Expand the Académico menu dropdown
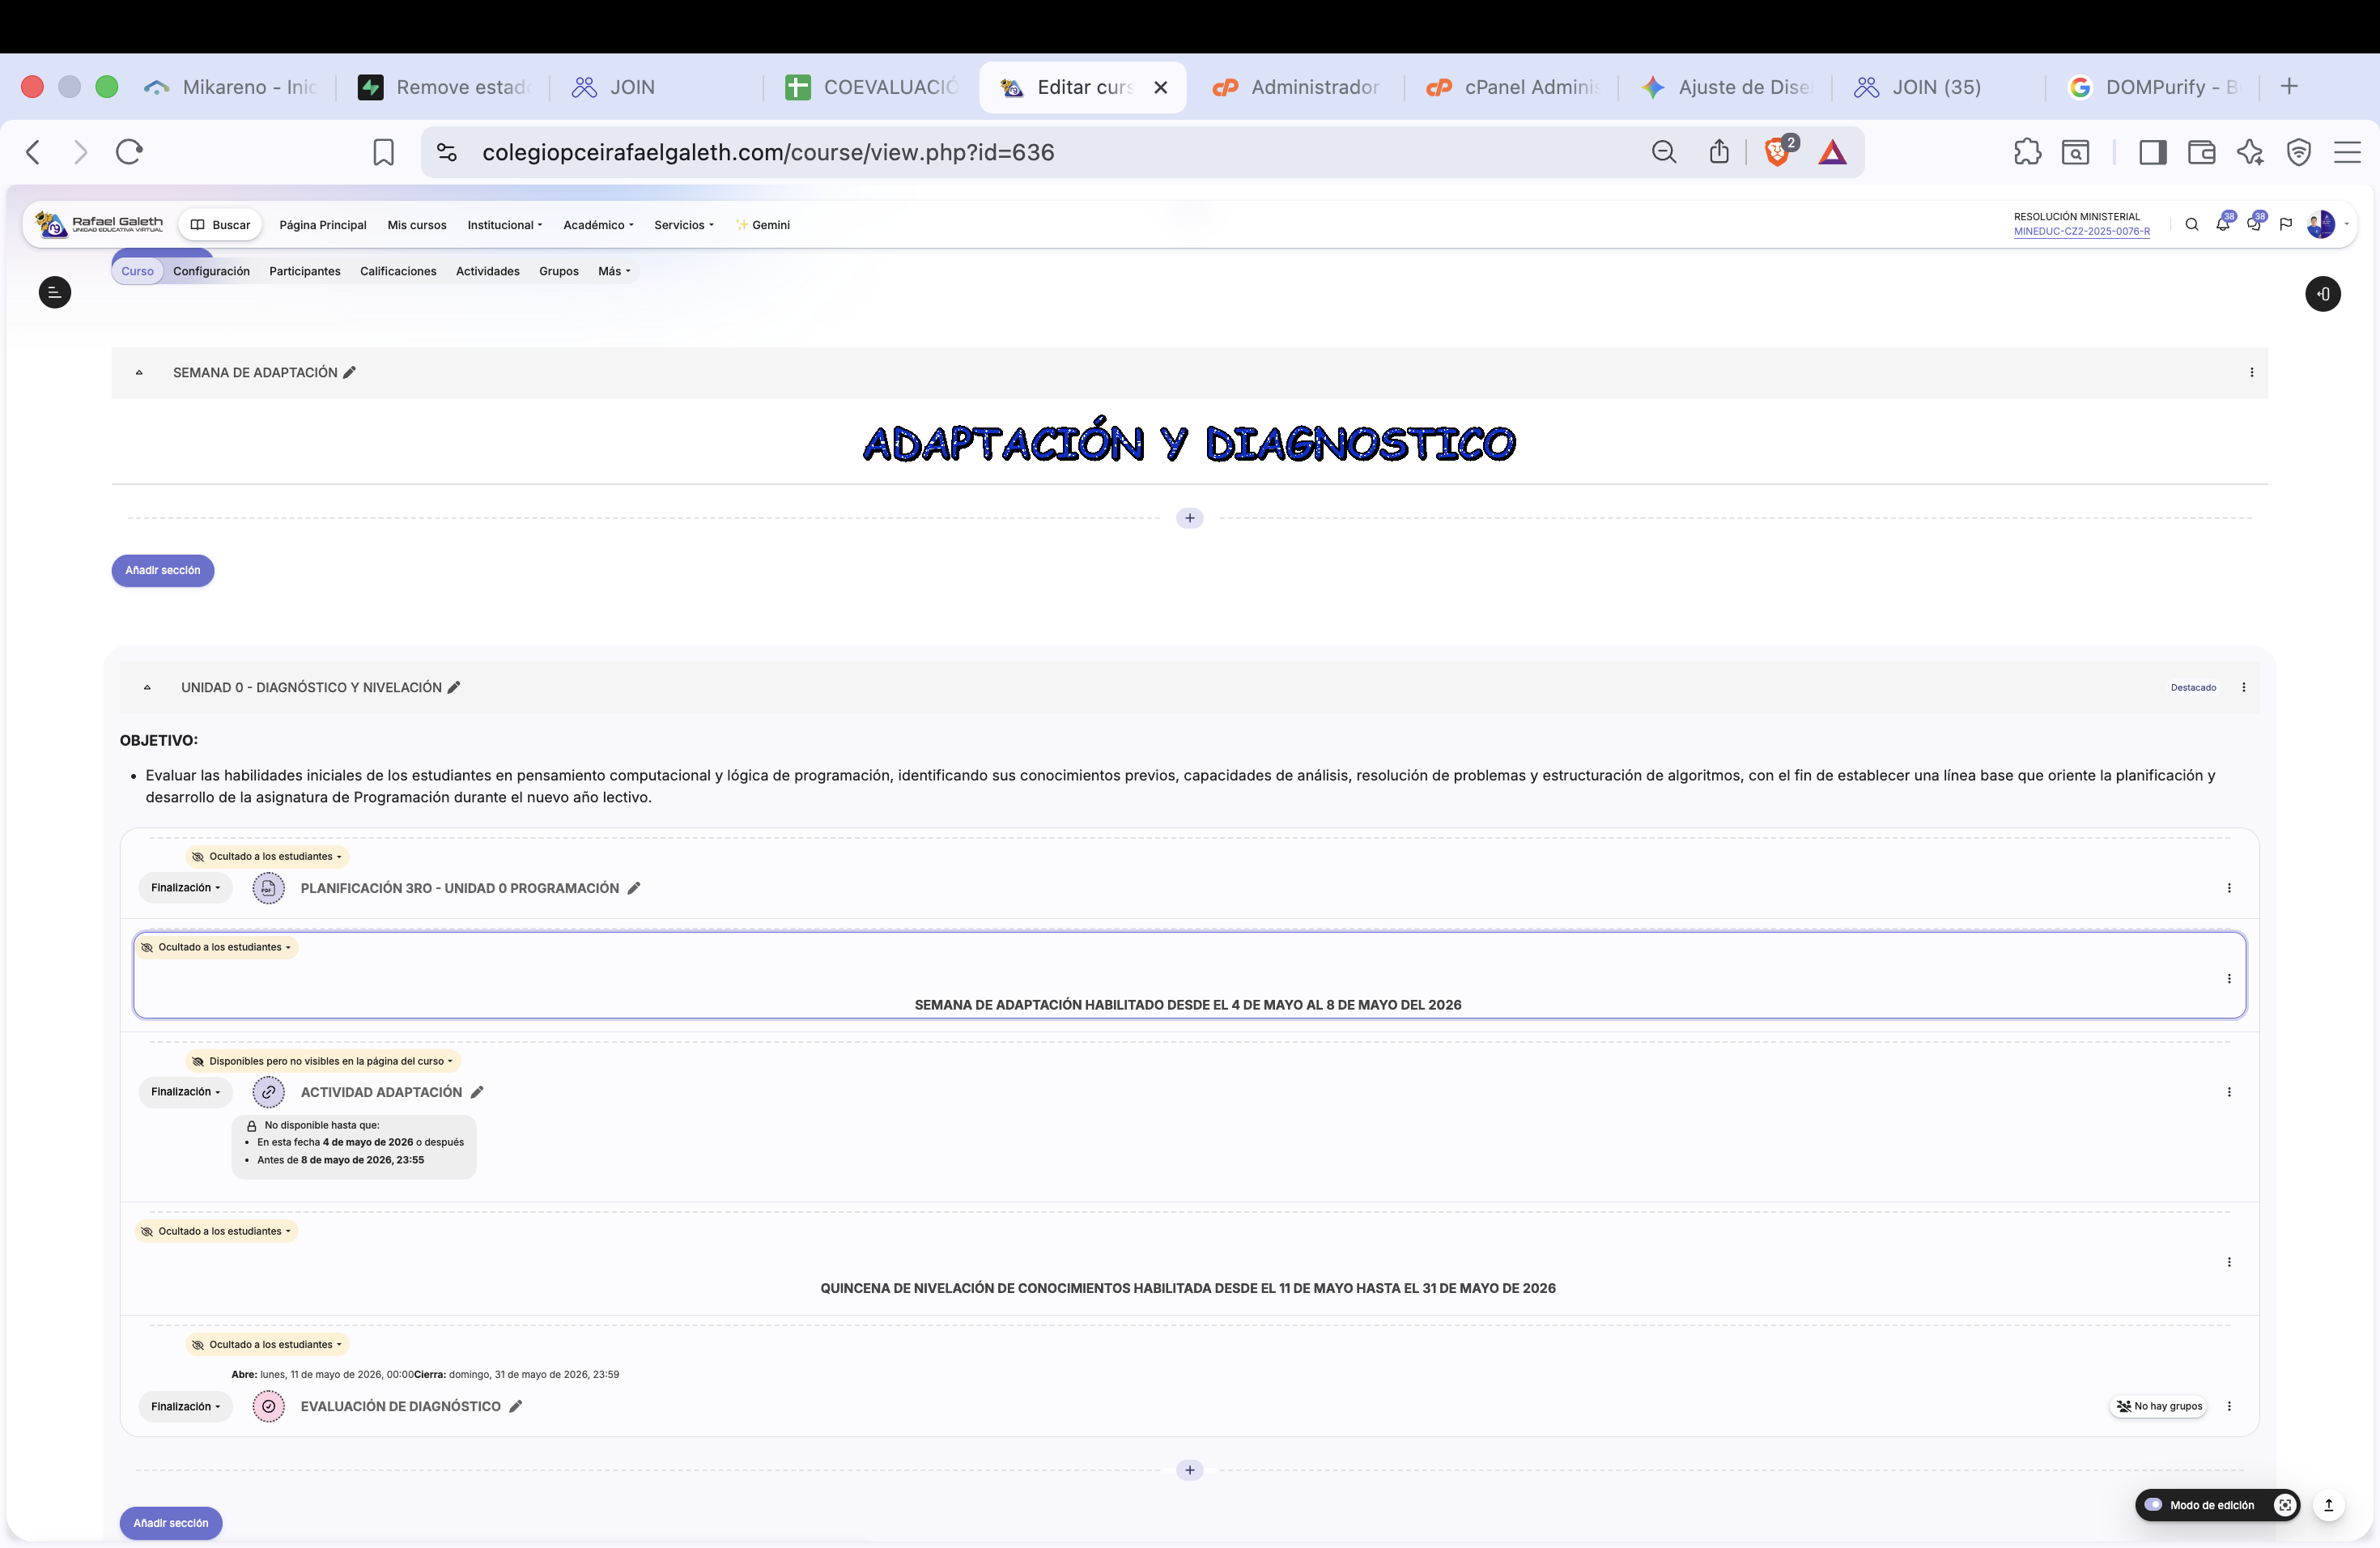 [598, 225]
